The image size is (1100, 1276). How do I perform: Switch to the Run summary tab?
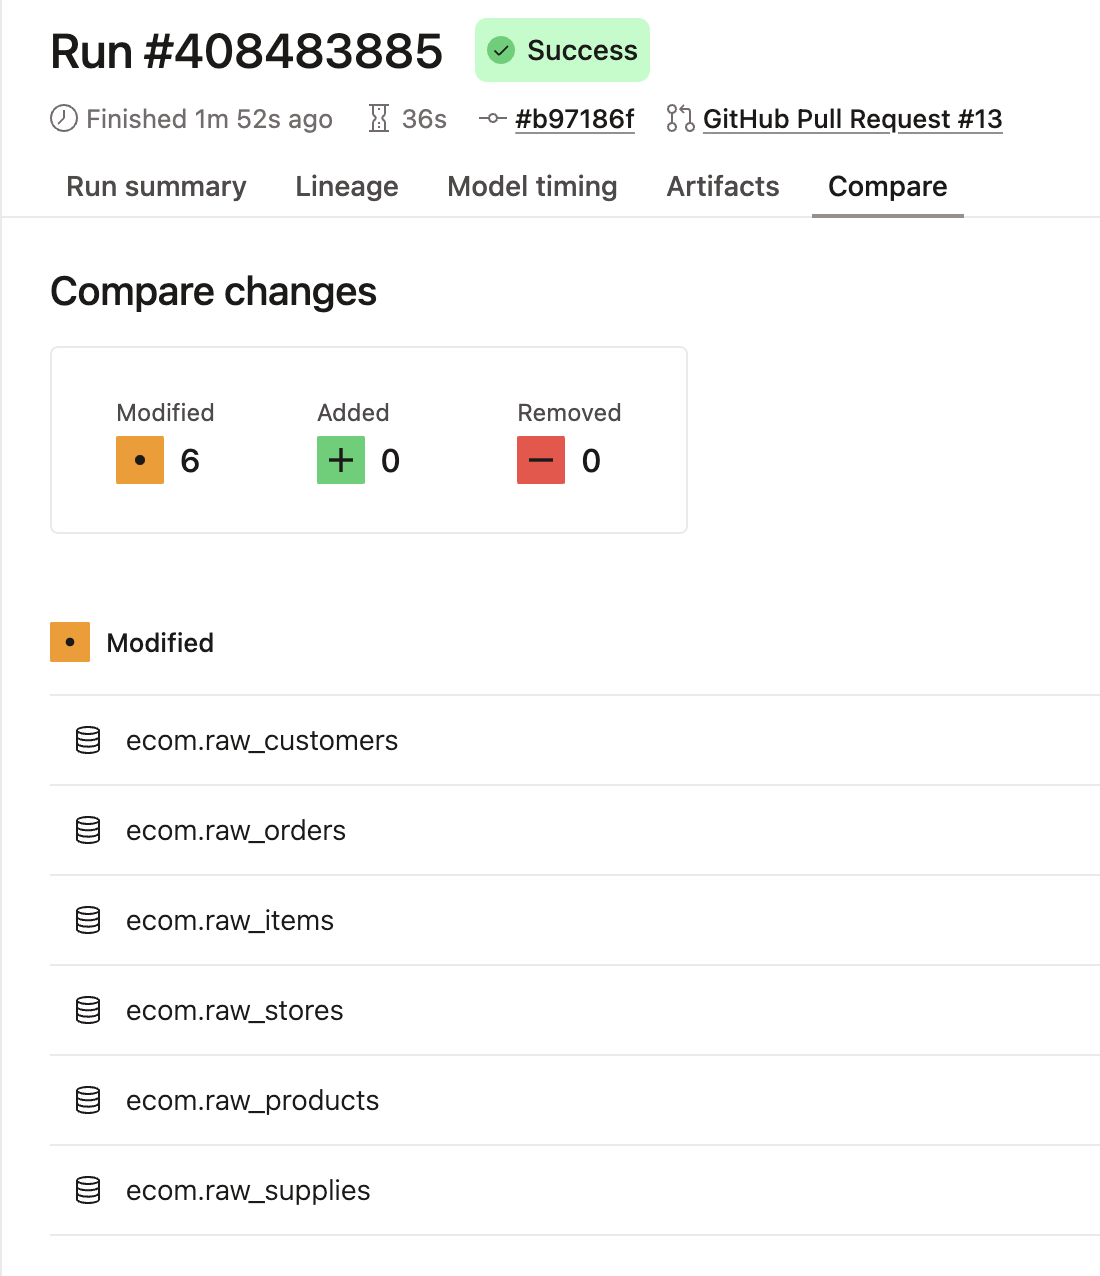156,186
